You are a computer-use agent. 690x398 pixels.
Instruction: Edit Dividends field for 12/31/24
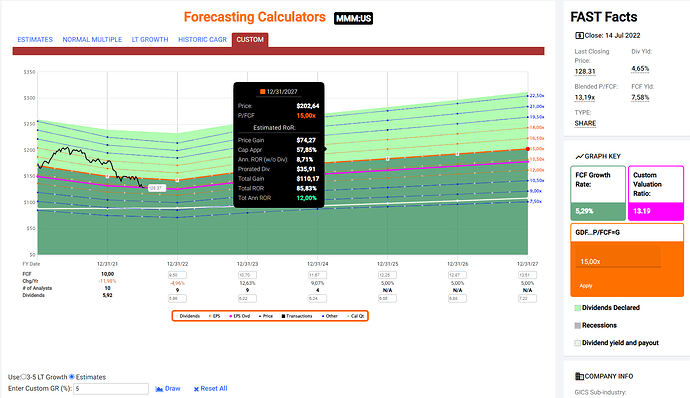point(317,298)
